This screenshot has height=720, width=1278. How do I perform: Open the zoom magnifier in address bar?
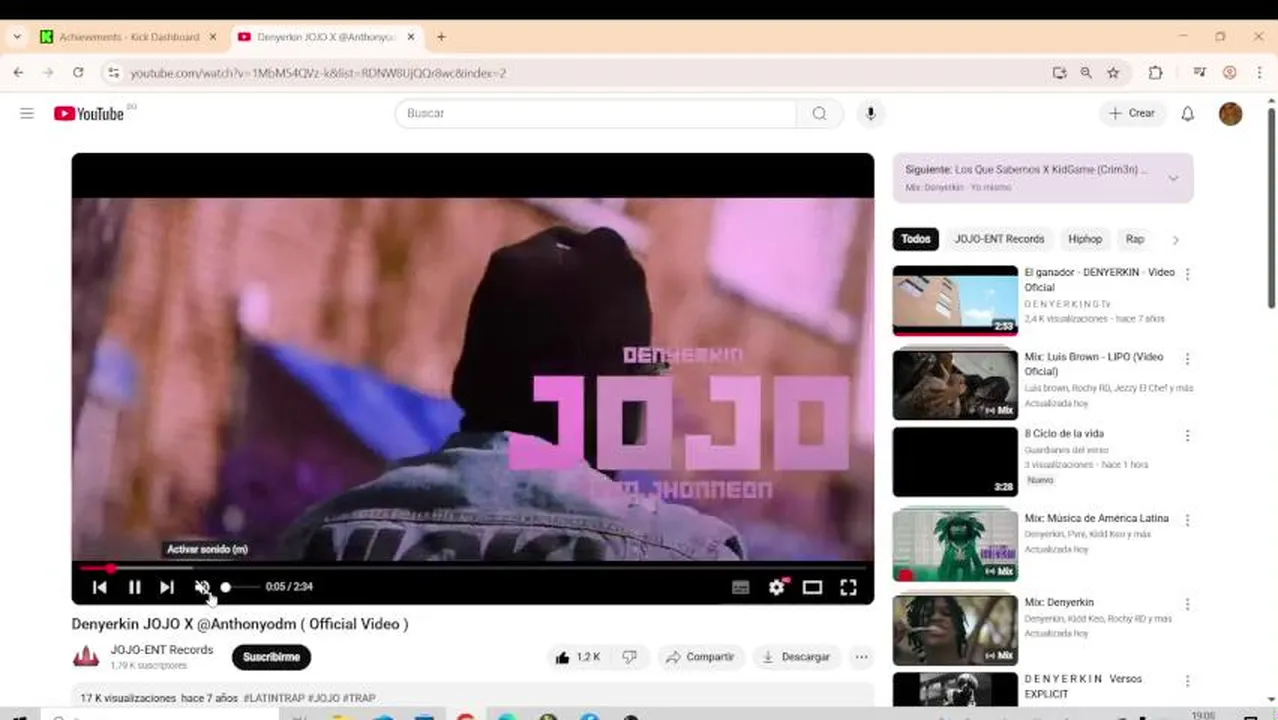[1086, 73]
